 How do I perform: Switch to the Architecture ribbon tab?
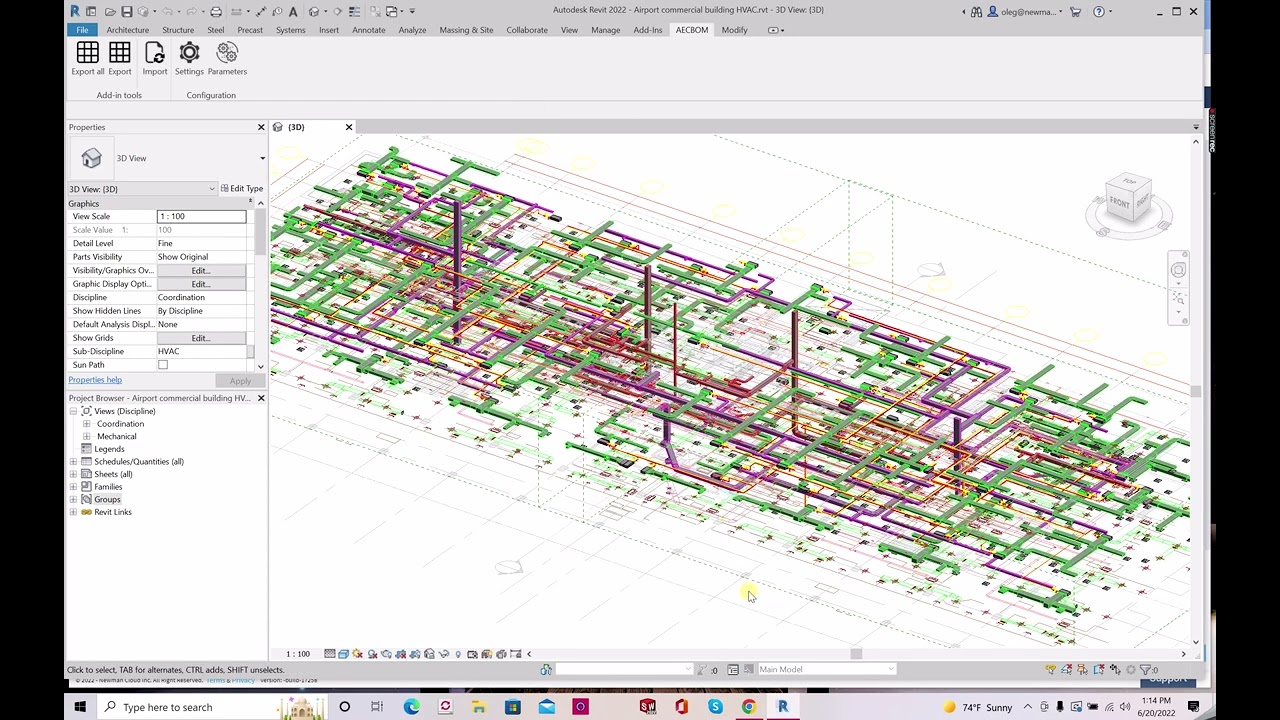coord(128,30)
